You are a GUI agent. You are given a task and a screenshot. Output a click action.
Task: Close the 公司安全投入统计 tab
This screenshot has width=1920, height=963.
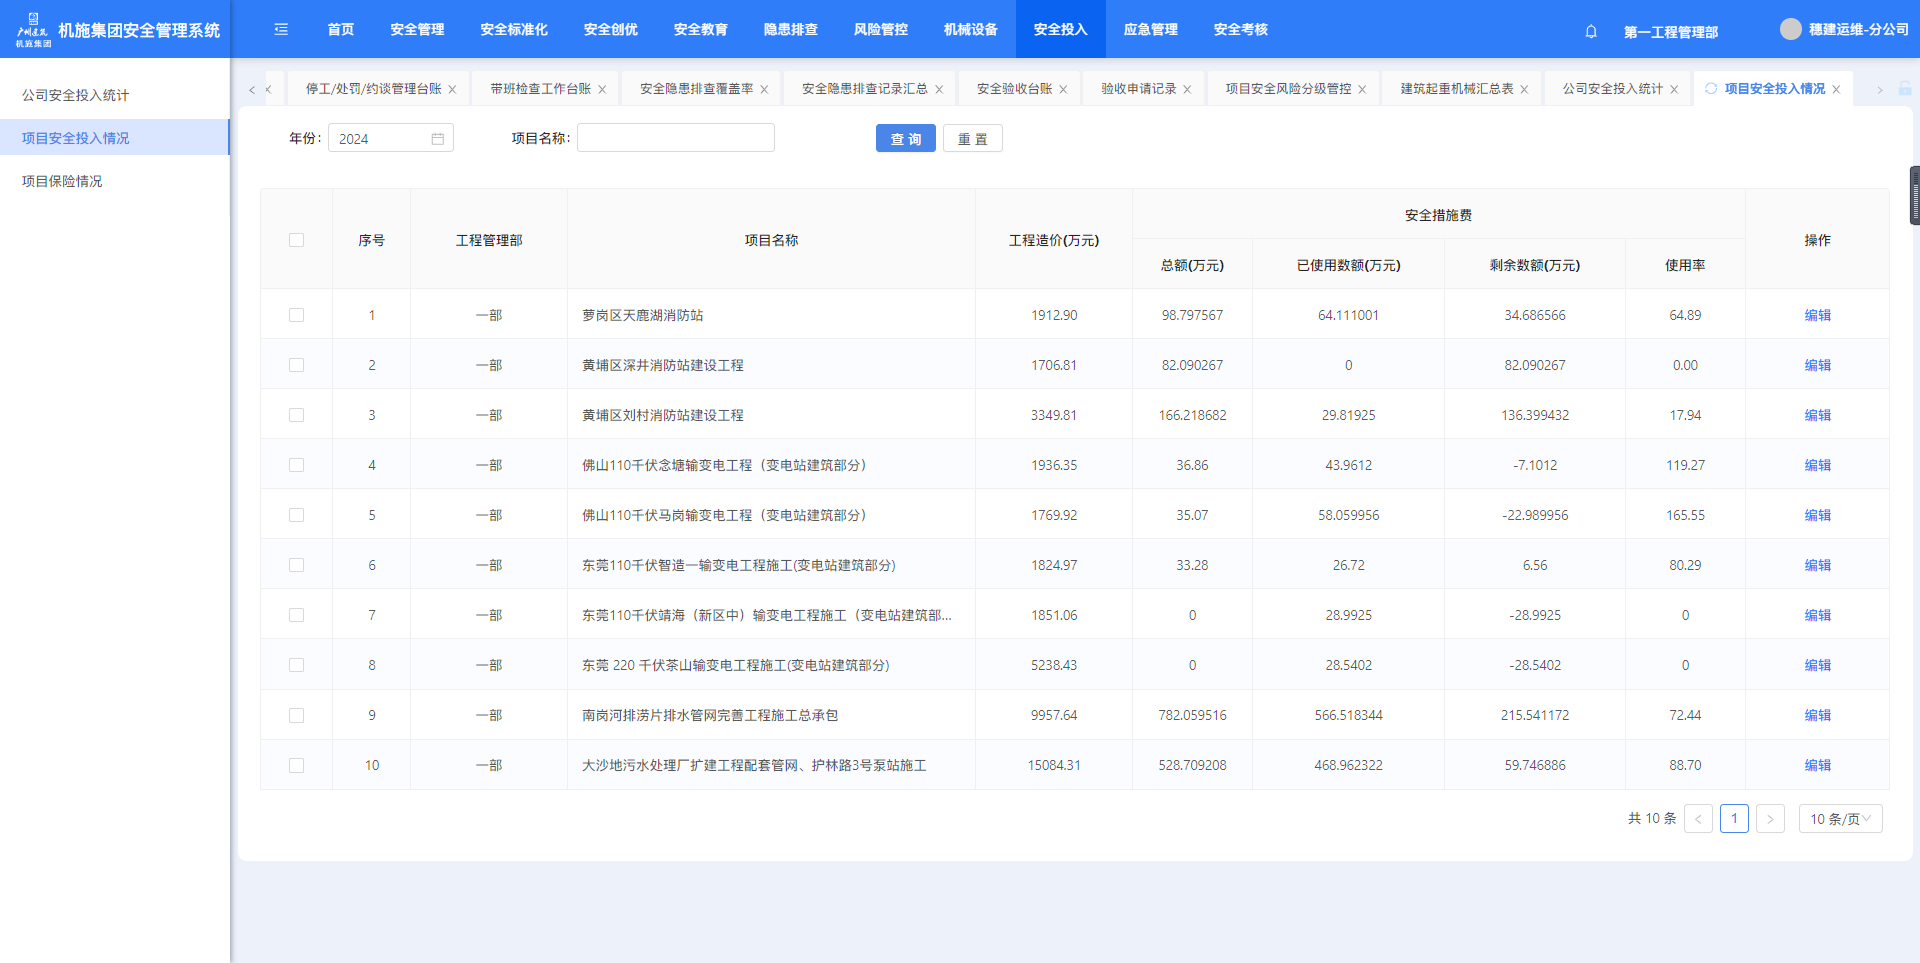[x=1674, y=90]
